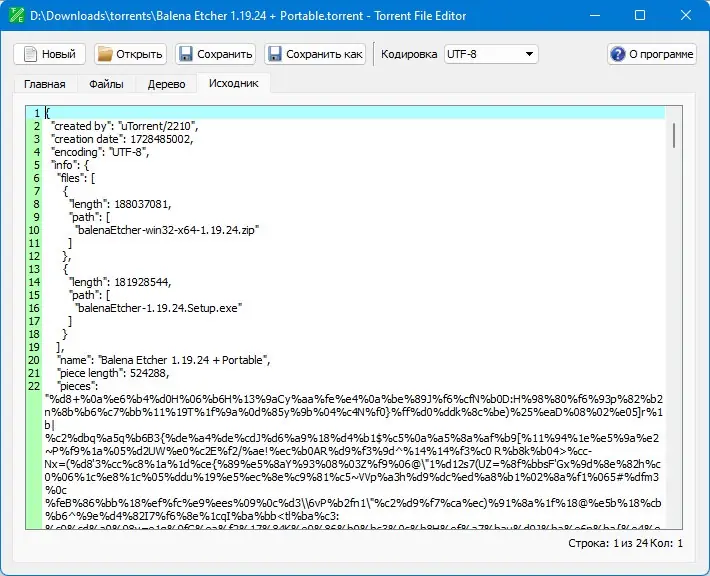The width and height of the screenshot is (710, 576).
Task: Click the "info": { line
Action: click(x=70, y=165)
